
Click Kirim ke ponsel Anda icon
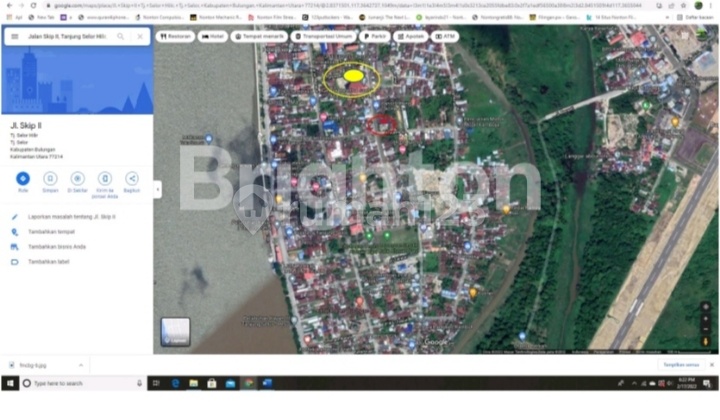pos(104,178)
